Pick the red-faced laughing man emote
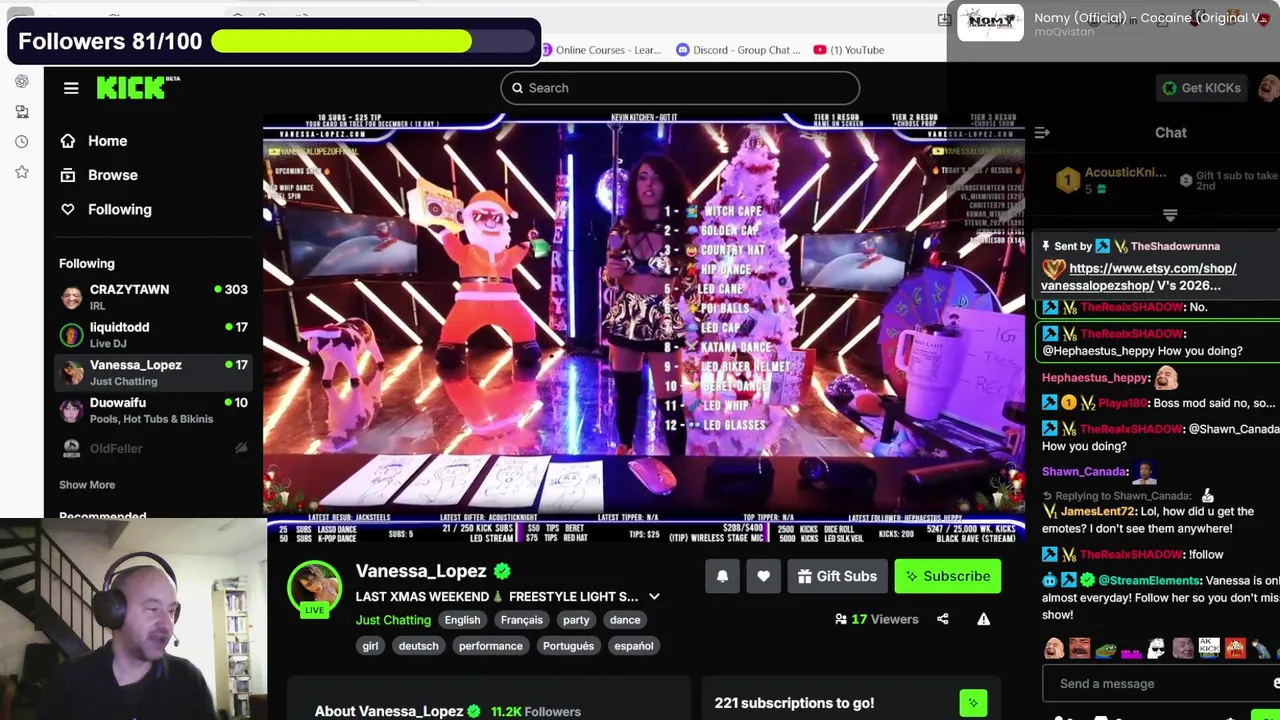1280x720 pixels. (x=1079, y=648)
